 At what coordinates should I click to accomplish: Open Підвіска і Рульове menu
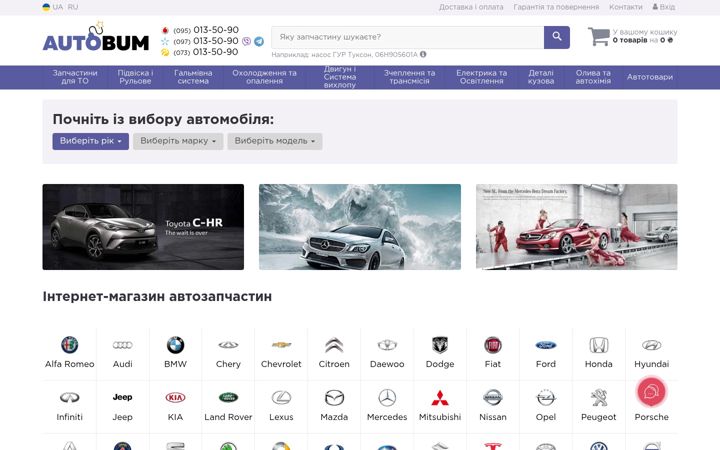click(135, 77)
